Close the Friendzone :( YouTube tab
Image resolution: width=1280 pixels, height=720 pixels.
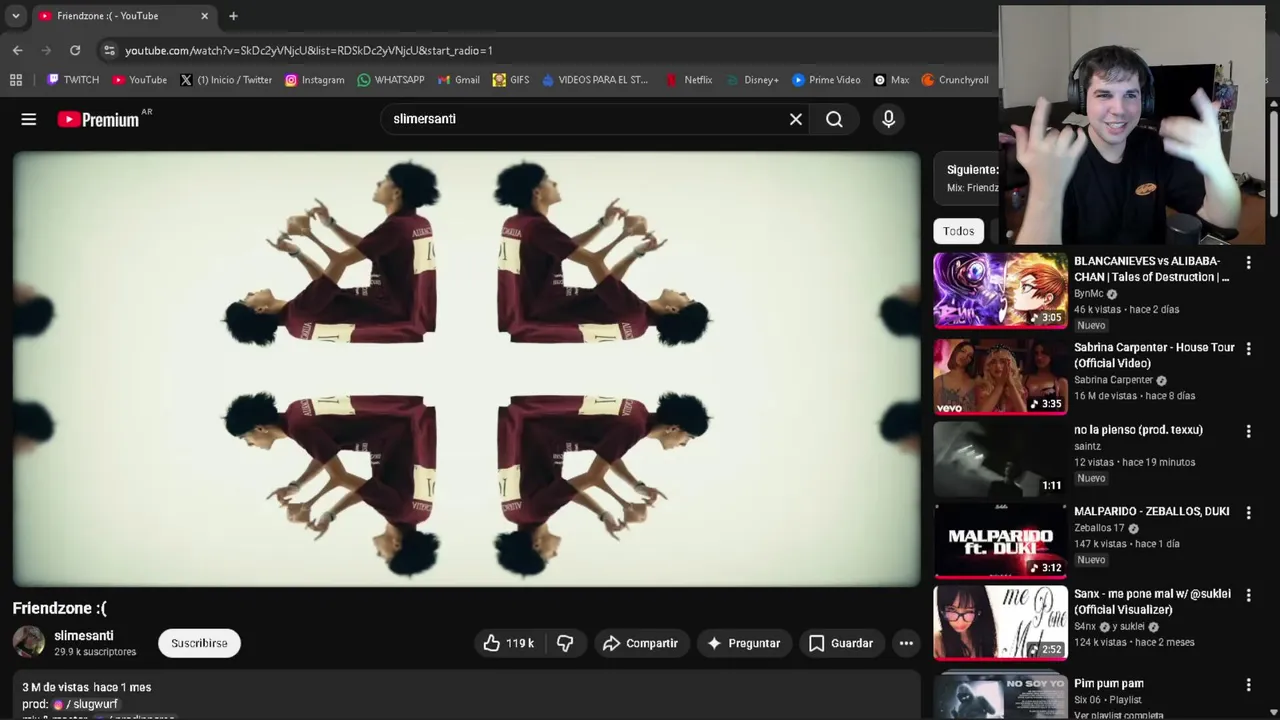[204, 16]
